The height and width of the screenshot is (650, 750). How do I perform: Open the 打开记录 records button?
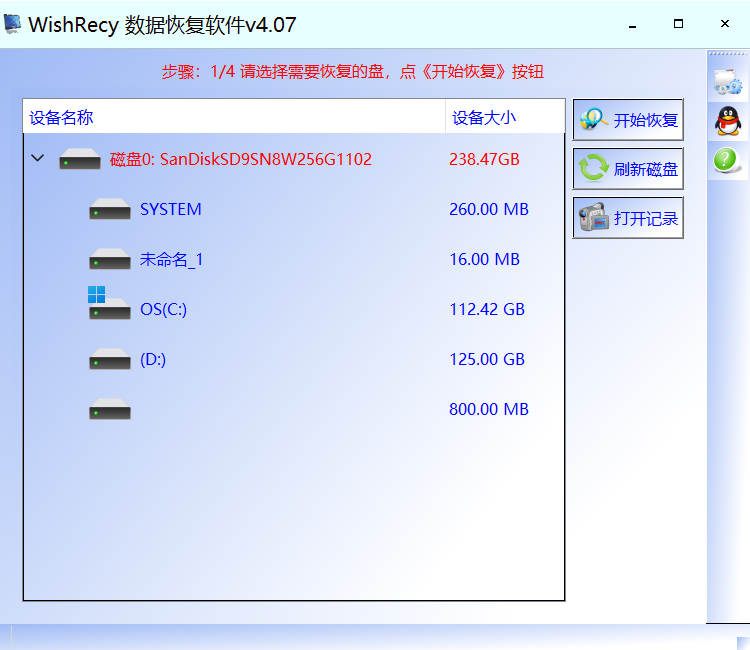628,218
